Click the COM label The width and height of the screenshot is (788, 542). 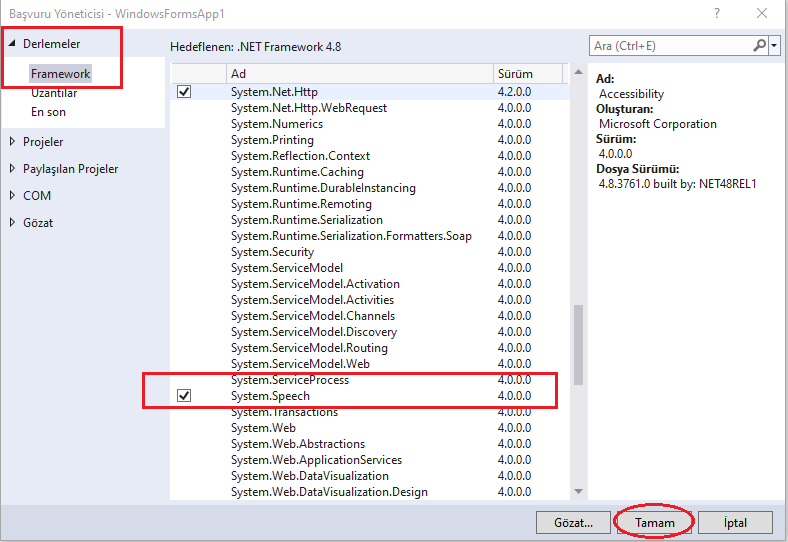pos(37,196)
